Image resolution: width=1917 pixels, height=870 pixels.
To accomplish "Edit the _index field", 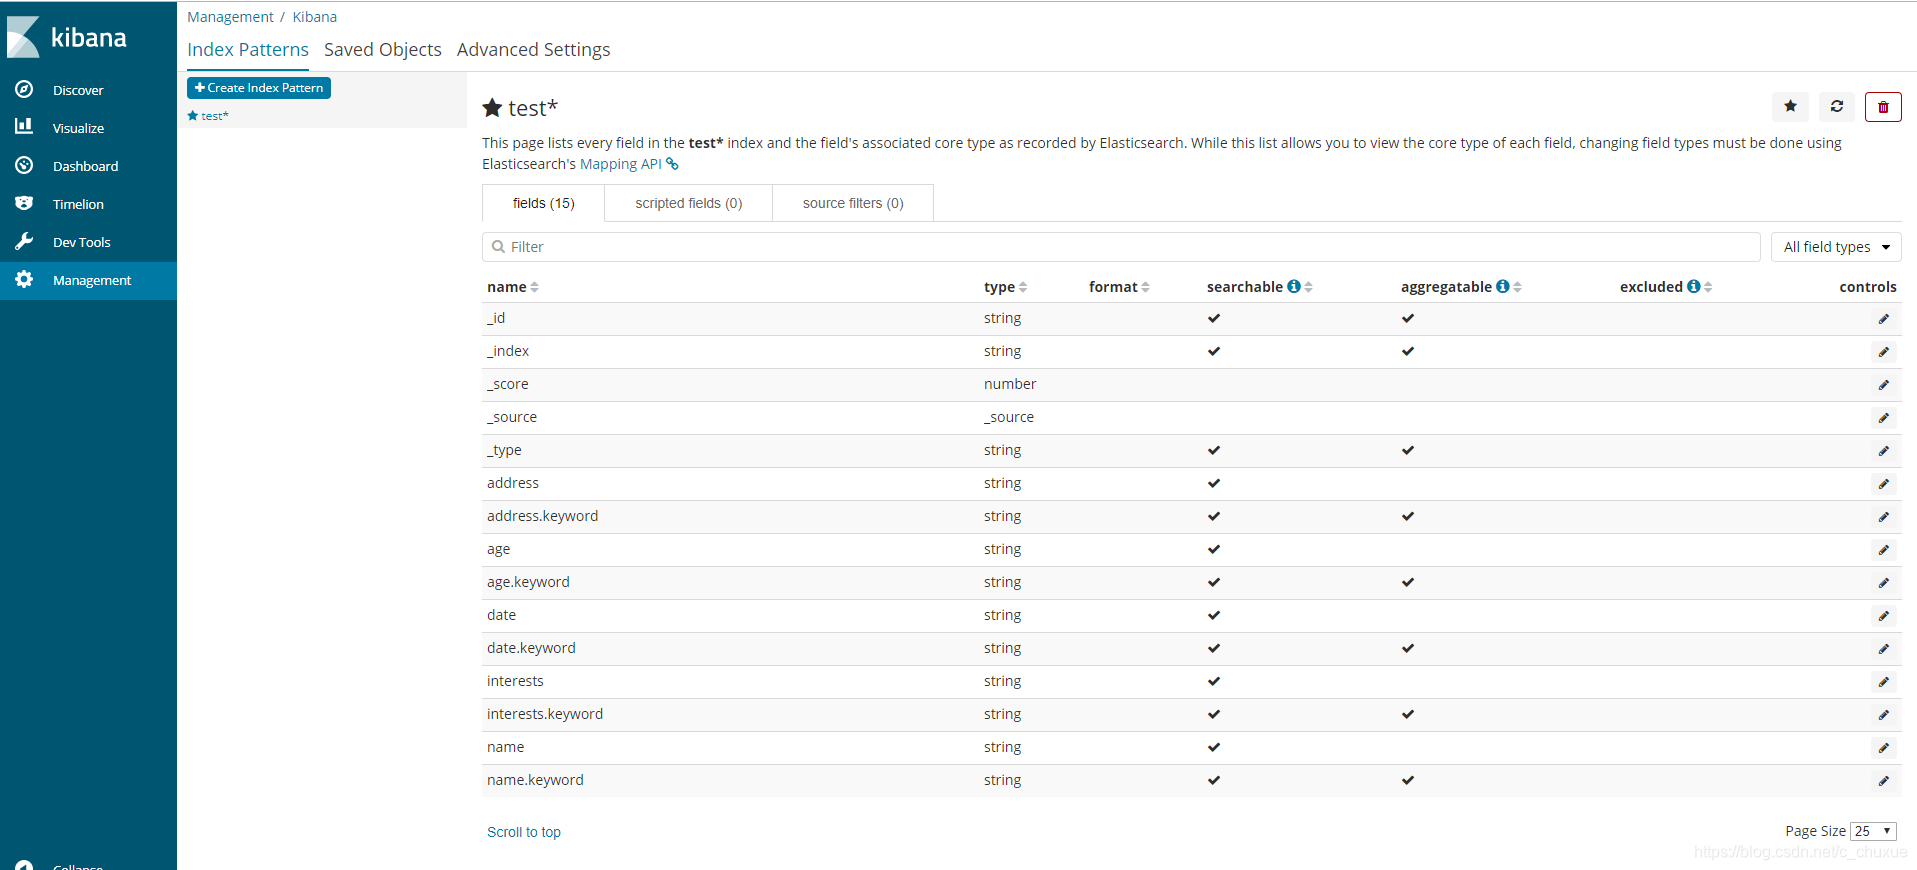I will tap(1884, 352).
